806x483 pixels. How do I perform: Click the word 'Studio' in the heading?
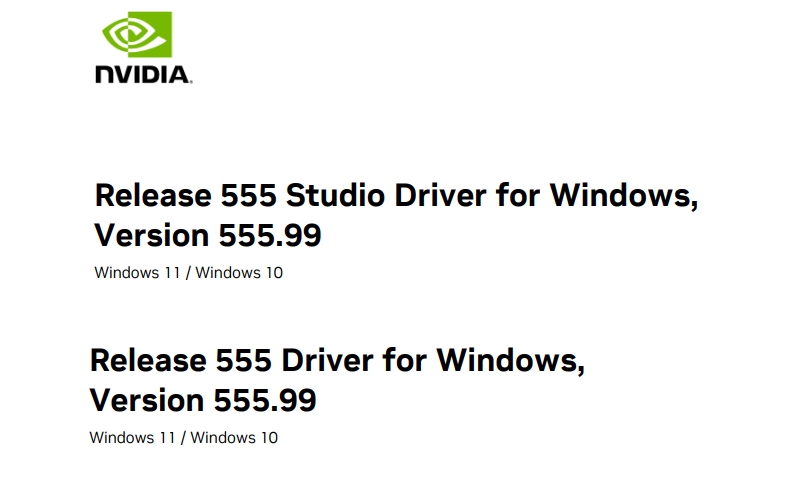335,196
